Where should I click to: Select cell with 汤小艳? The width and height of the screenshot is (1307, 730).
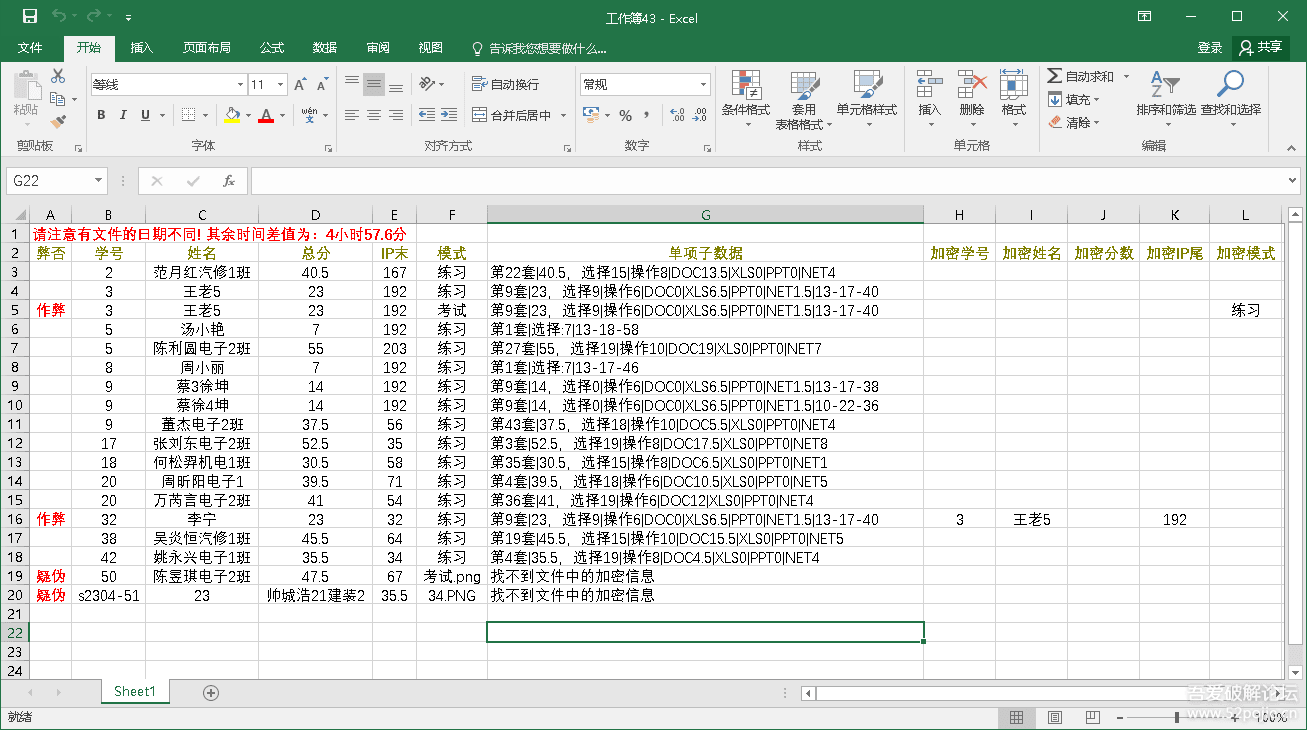[x=202, y=329]
